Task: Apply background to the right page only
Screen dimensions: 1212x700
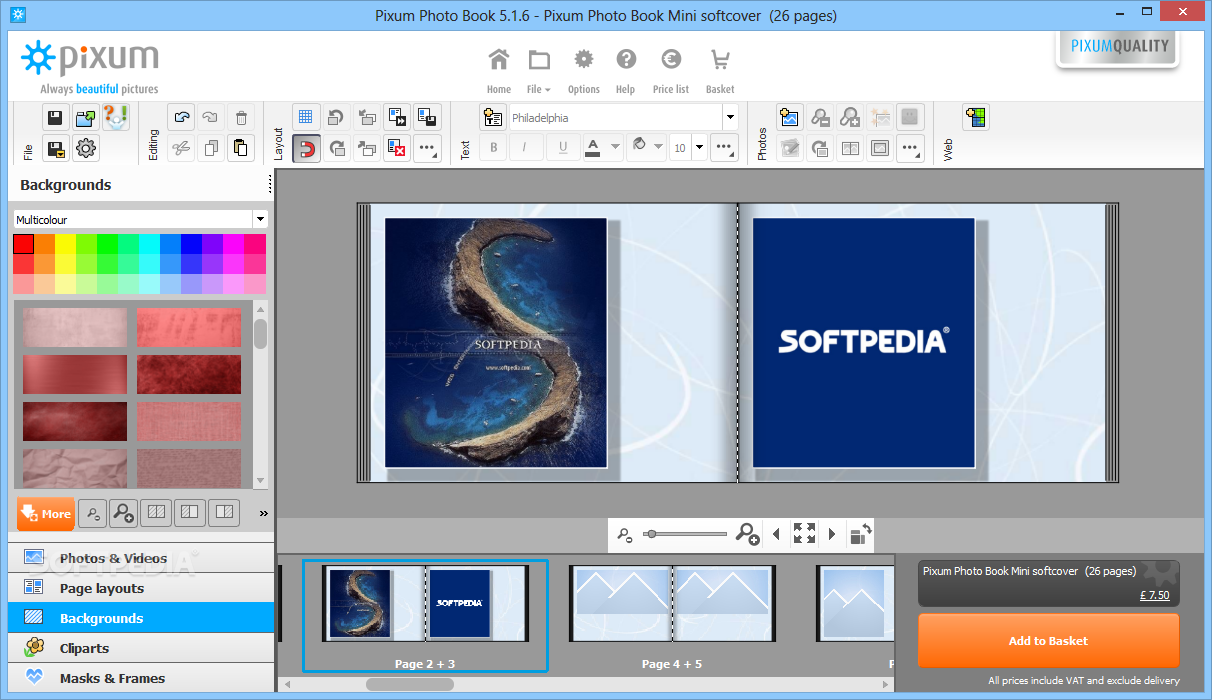Action: point(225,514)
